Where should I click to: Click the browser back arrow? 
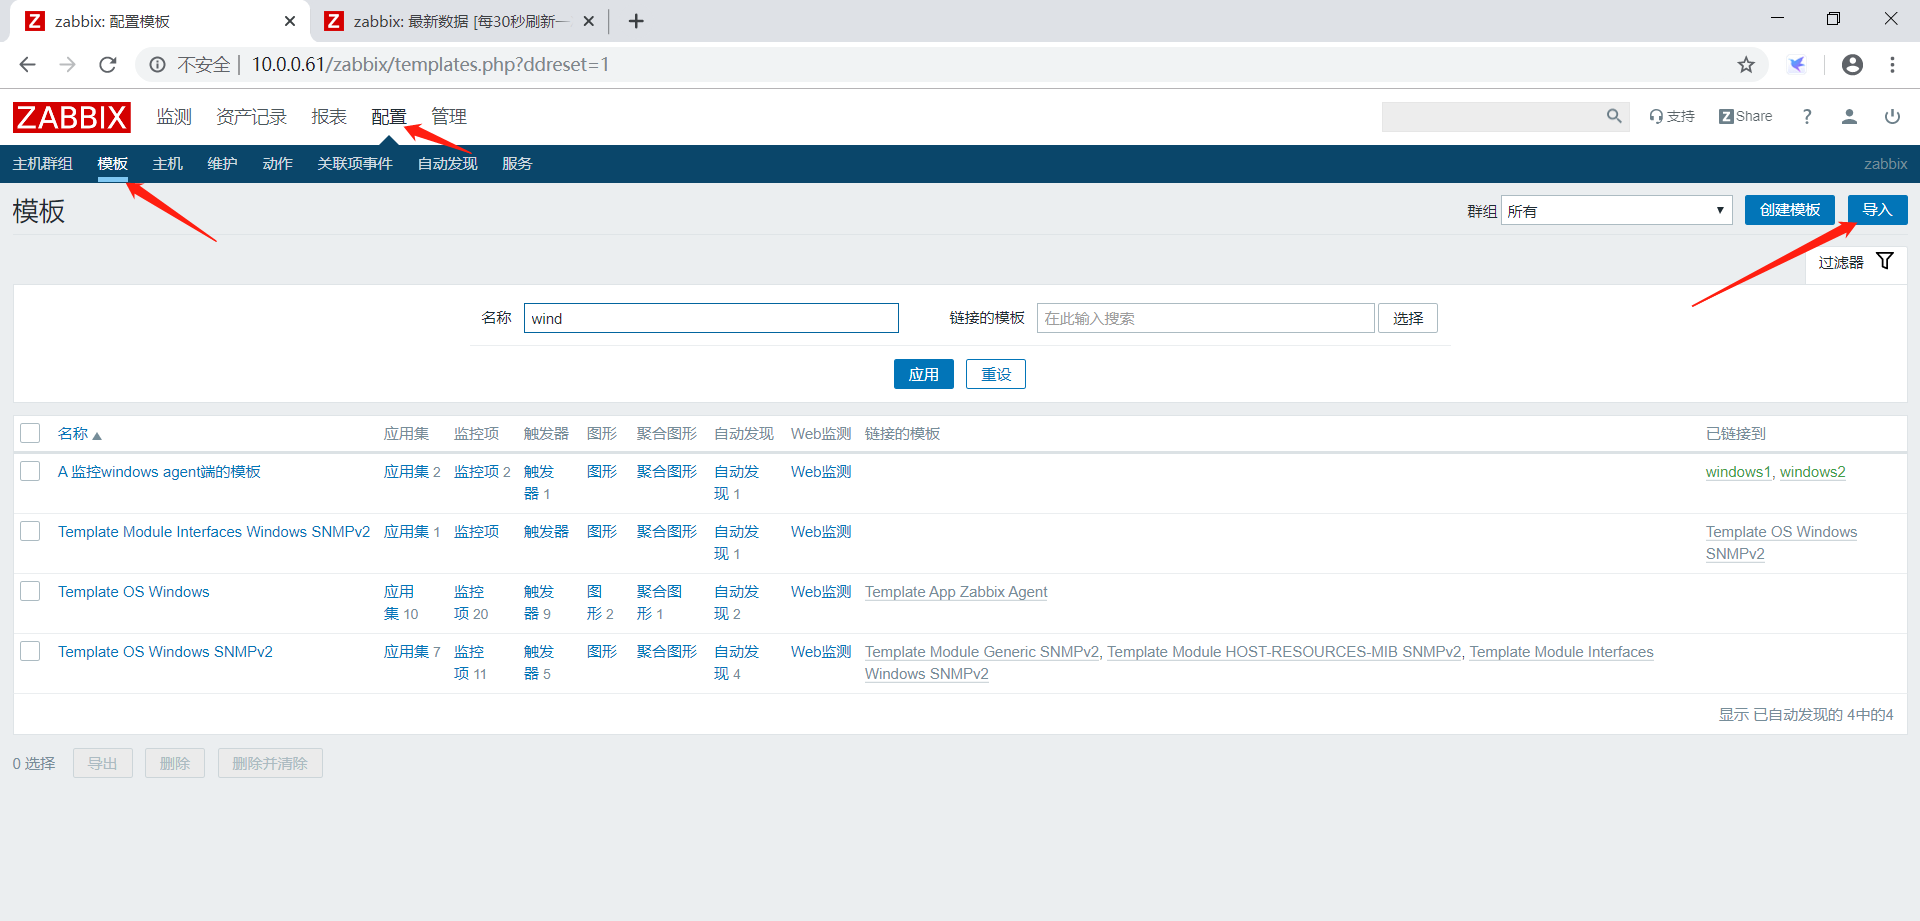(27, 65)
